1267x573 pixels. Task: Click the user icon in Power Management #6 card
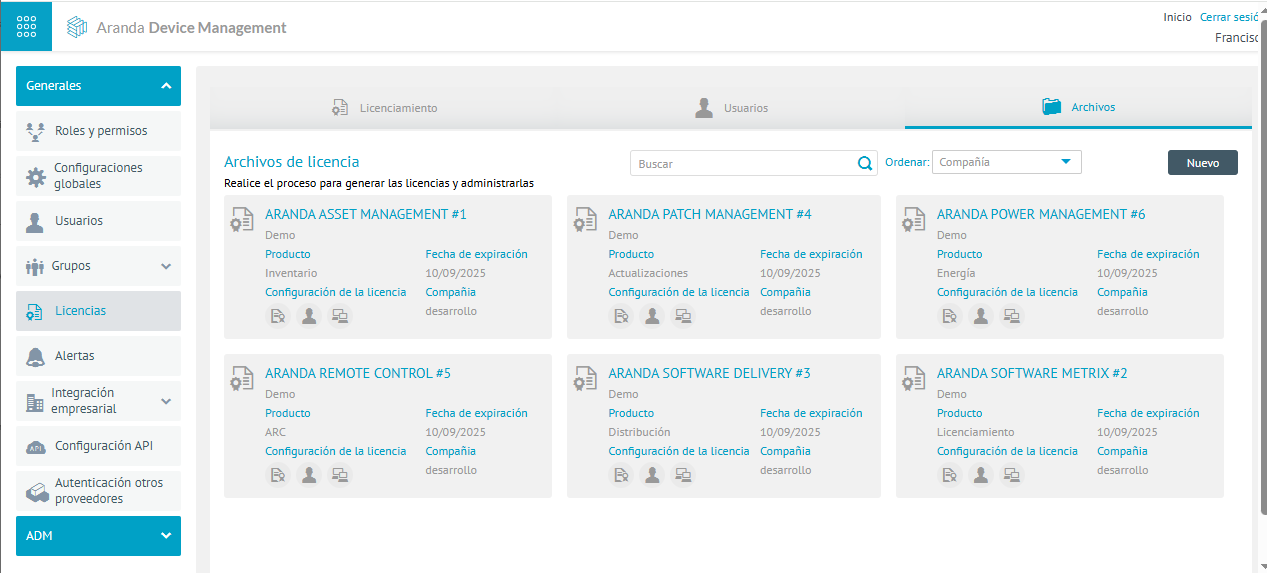click(981, 316)
